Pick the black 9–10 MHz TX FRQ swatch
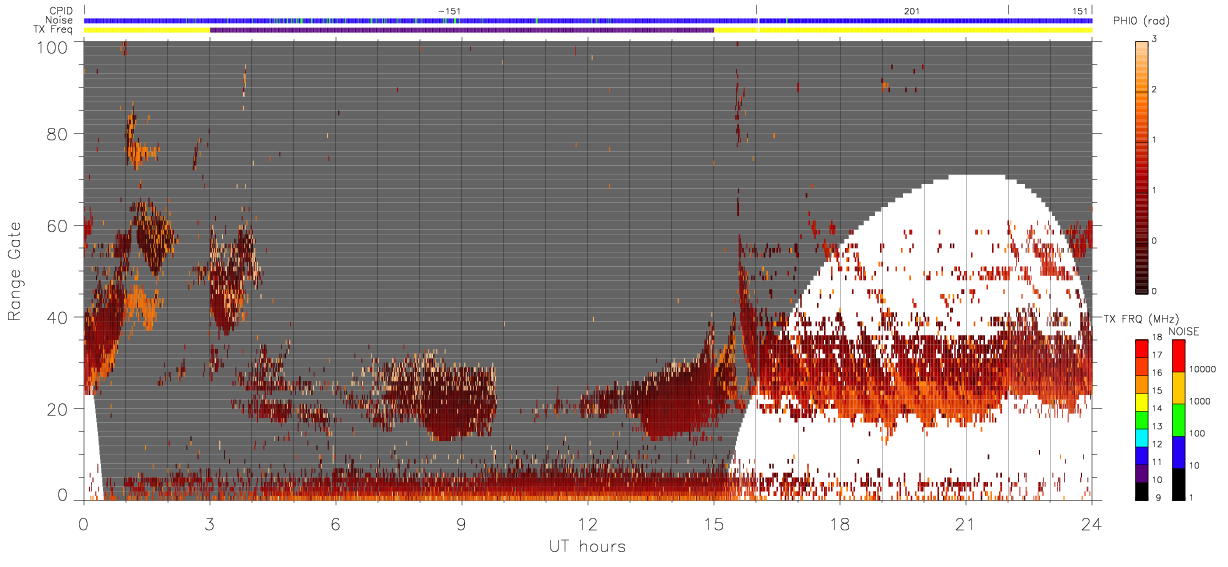Image resolution: width=1228 pixels, height=567 pixels. click(1142, 491)
